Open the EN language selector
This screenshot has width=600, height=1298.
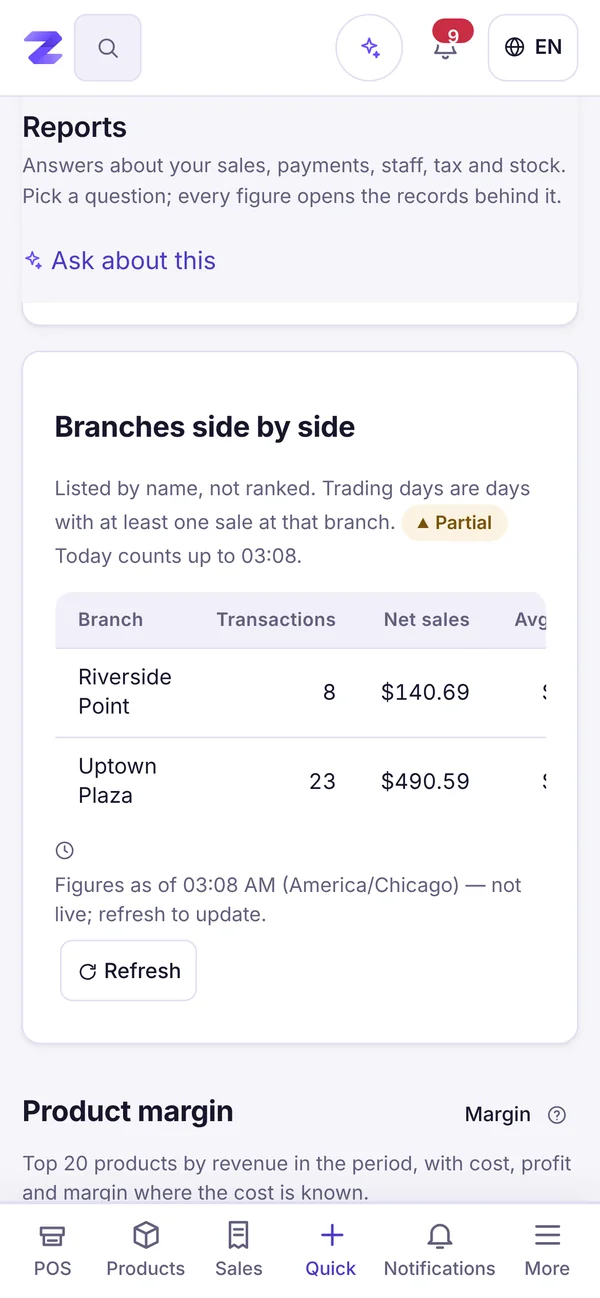tap(533, 47)
